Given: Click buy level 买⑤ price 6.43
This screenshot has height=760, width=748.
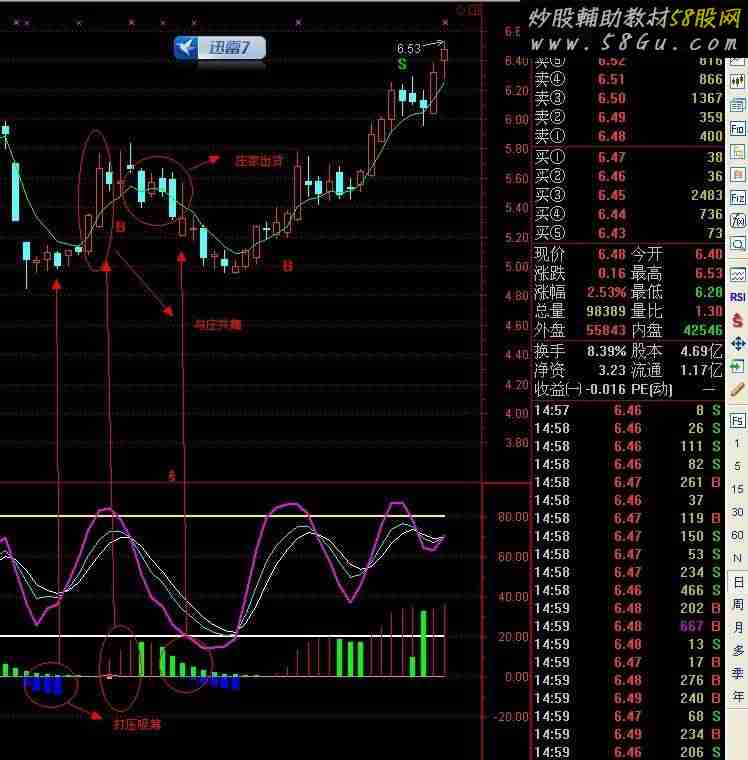Looking at the screenshot, I should (611, 233).
